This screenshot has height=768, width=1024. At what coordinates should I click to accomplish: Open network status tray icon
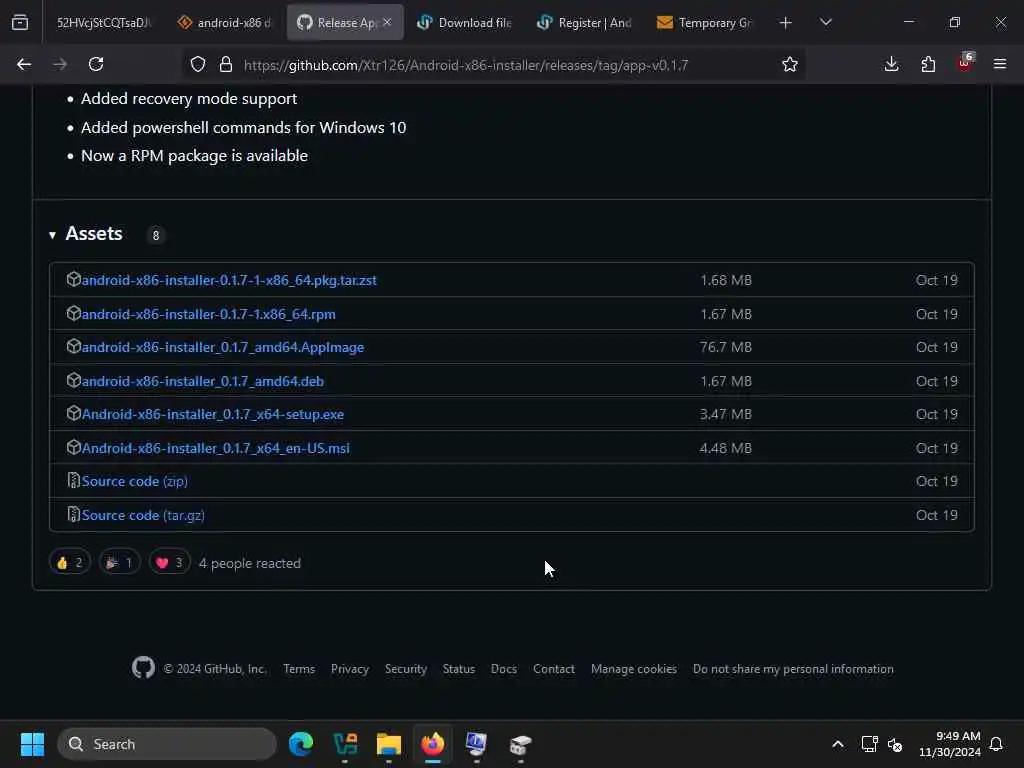pyautogui.click(x=869, y=744)
